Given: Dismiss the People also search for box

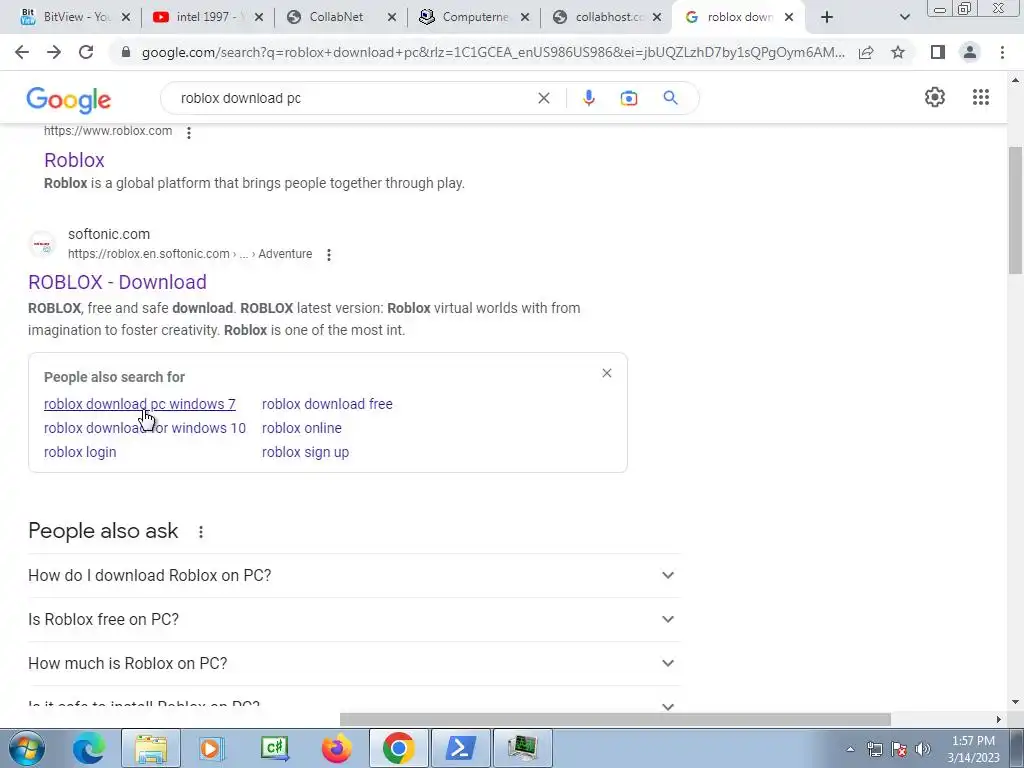Looking at the screenshot, I should (607, 373).
